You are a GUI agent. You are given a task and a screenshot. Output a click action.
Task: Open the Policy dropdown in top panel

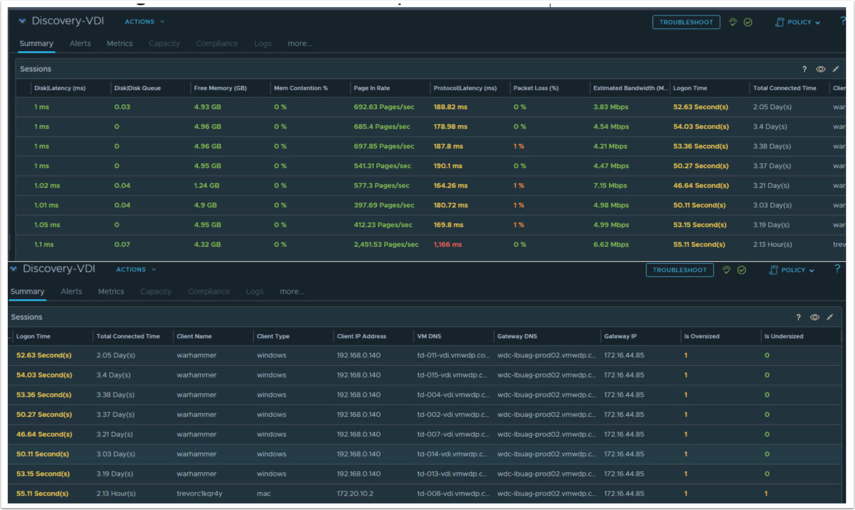coord(797,22)
